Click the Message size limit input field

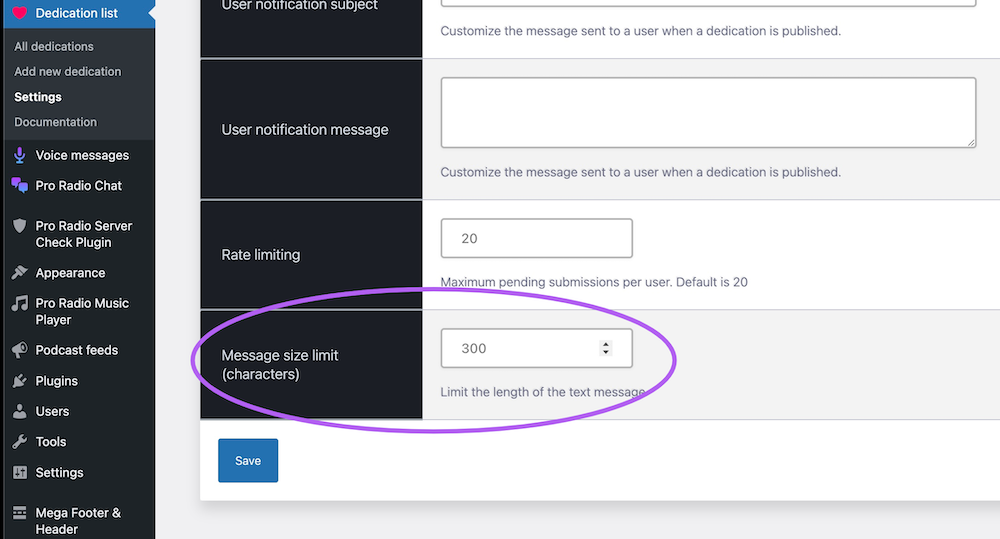(x=520, y=348)
